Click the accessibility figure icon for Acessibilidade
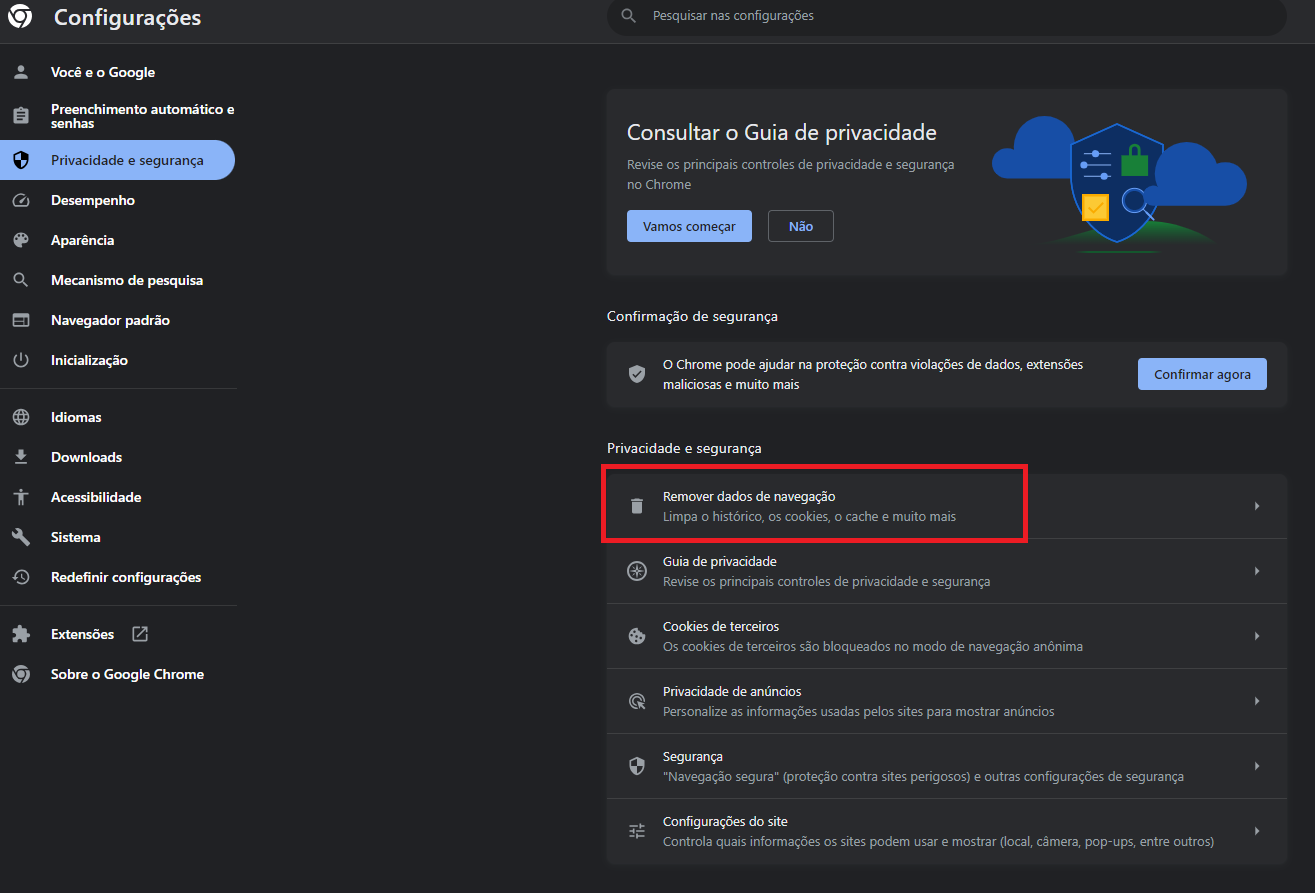Screen dimensions: 1315x893 tap(20, 497)
